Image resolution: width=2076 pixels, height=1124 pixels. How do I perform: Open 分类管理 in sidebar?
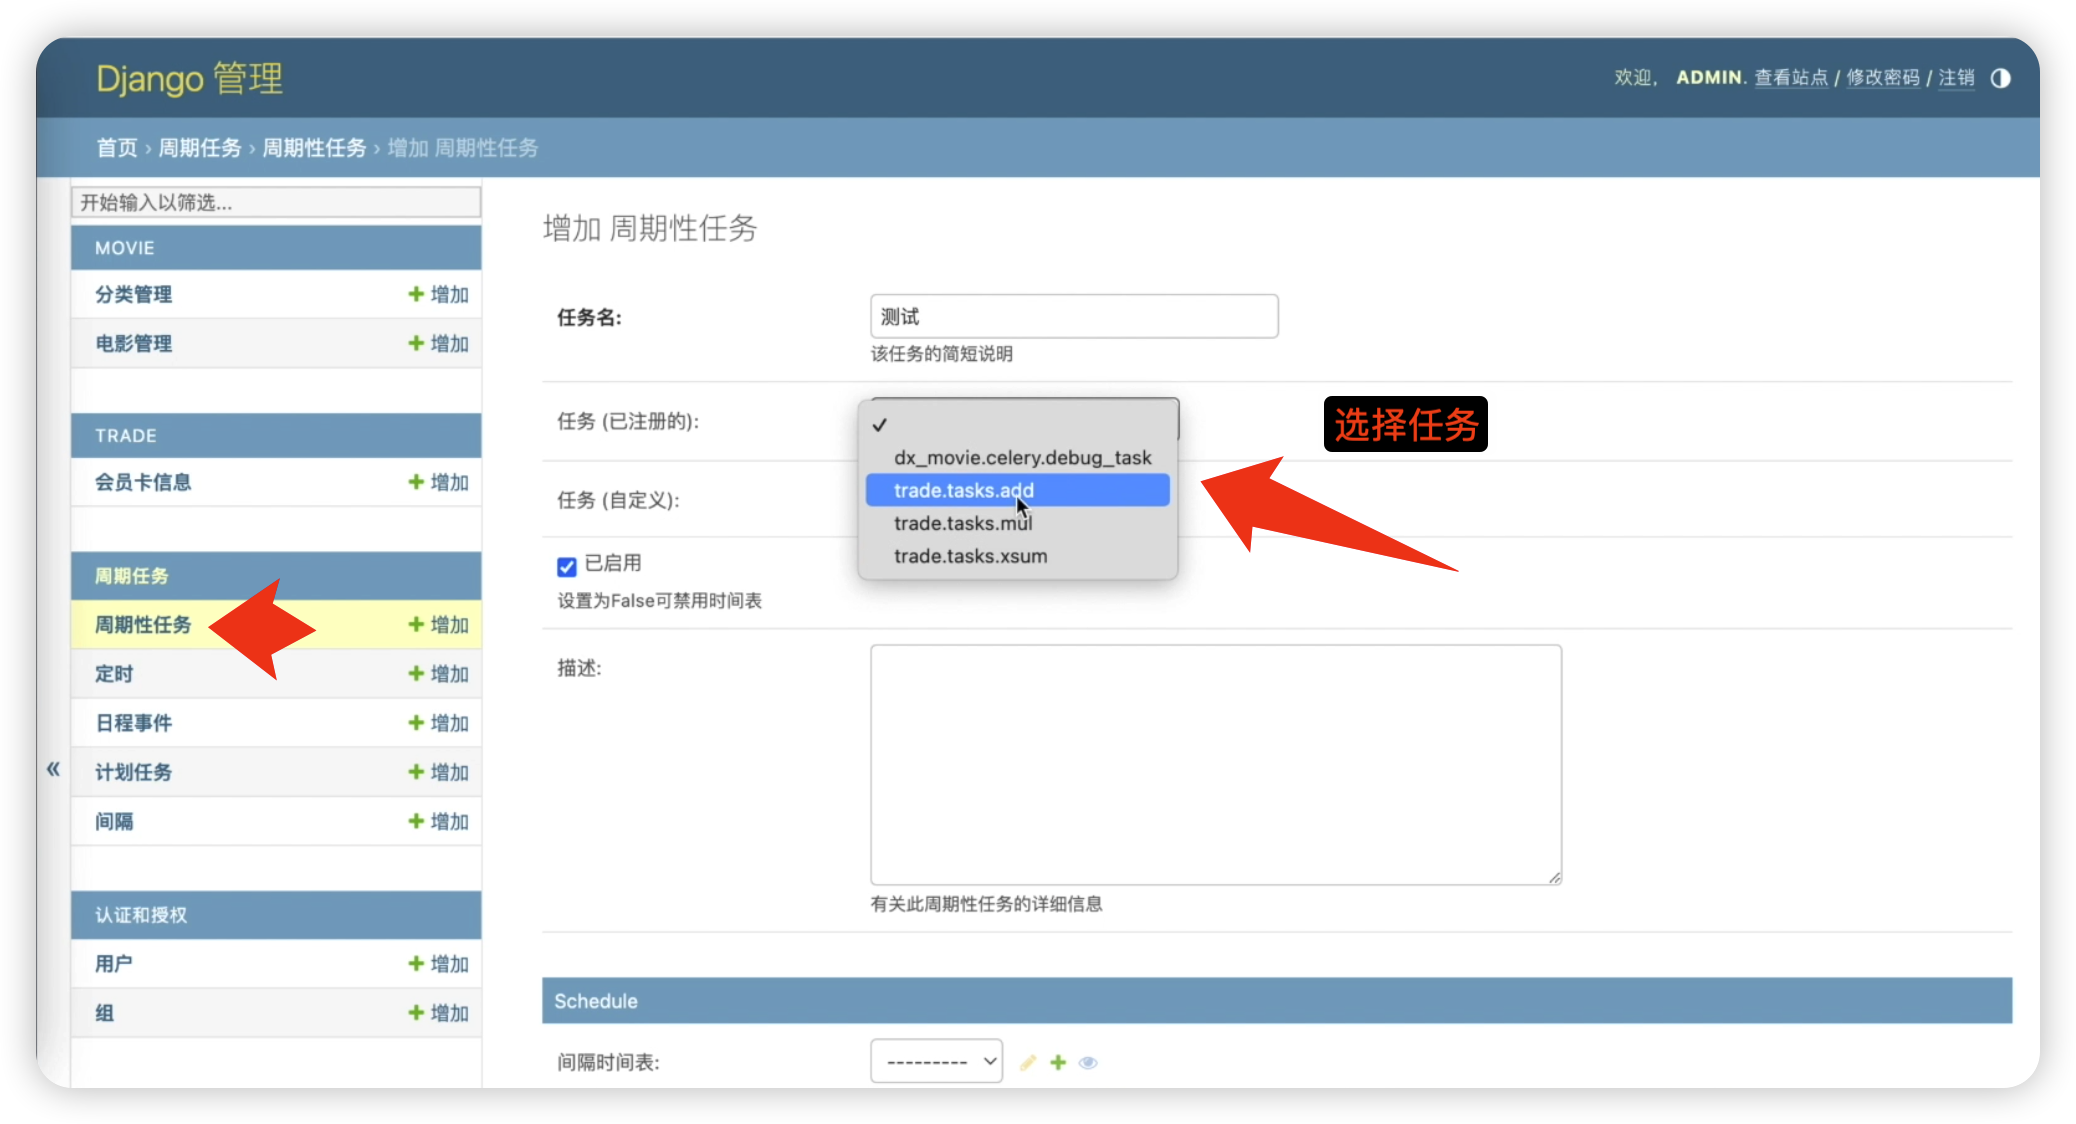tap(134, 294)
